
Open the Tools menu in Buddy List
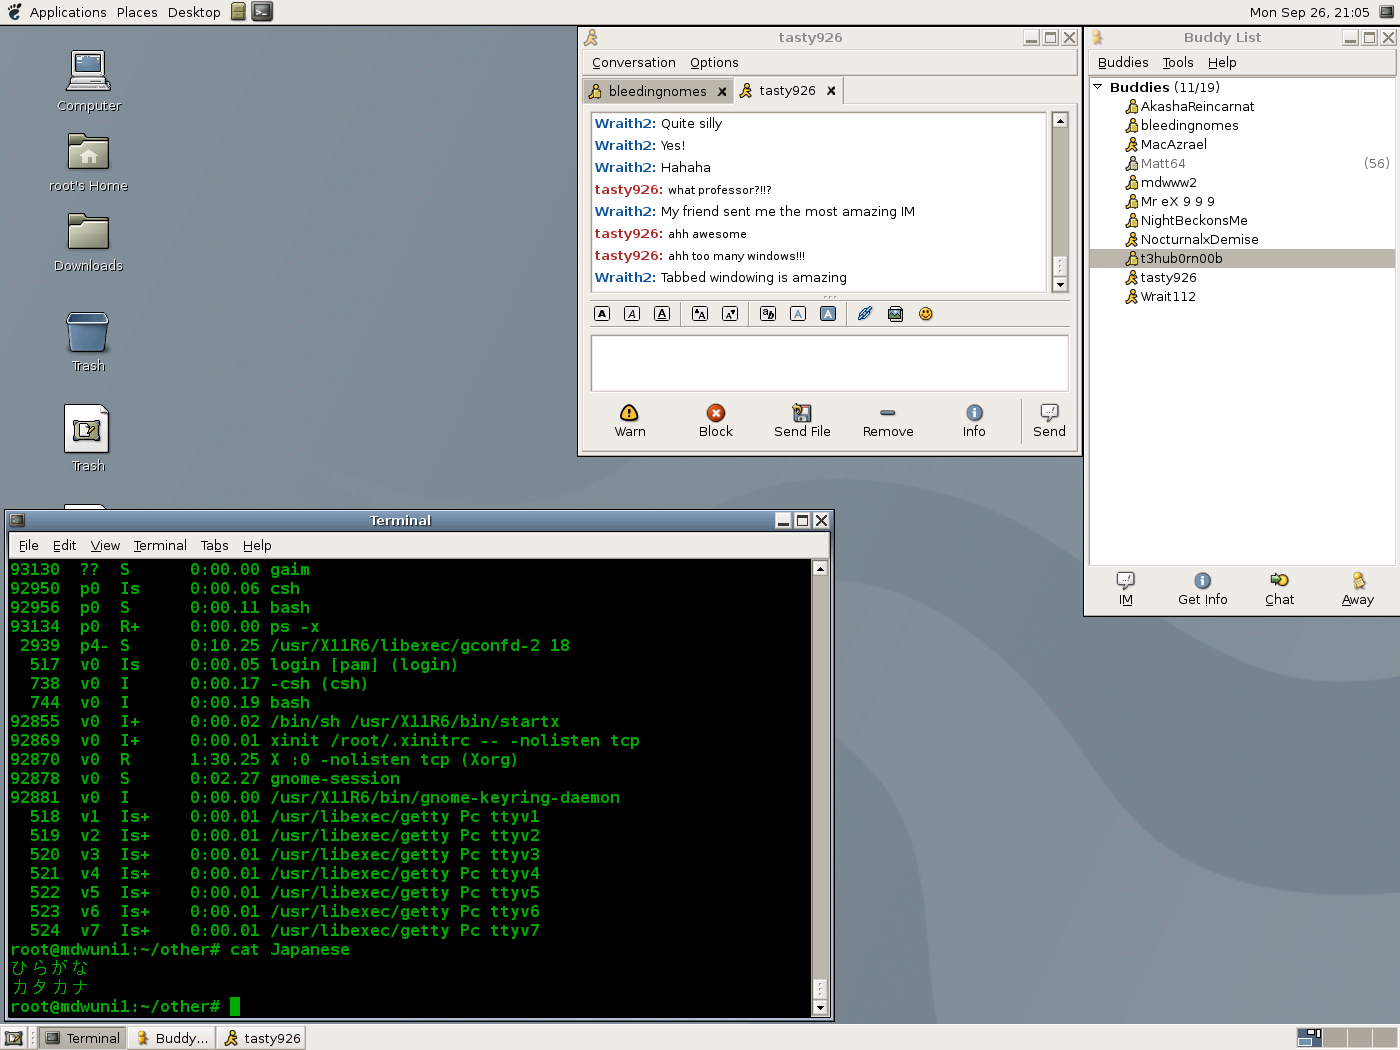pos(1177,62)
